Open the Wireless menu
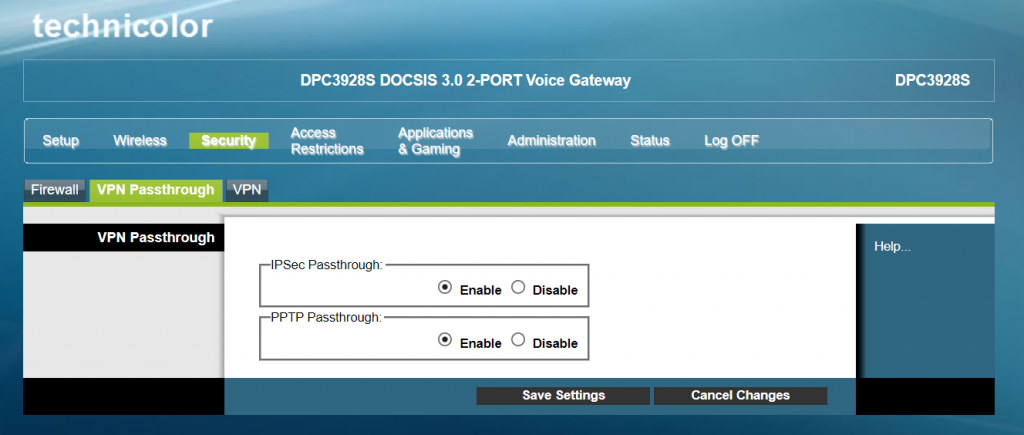 click(x=140, y=140)
